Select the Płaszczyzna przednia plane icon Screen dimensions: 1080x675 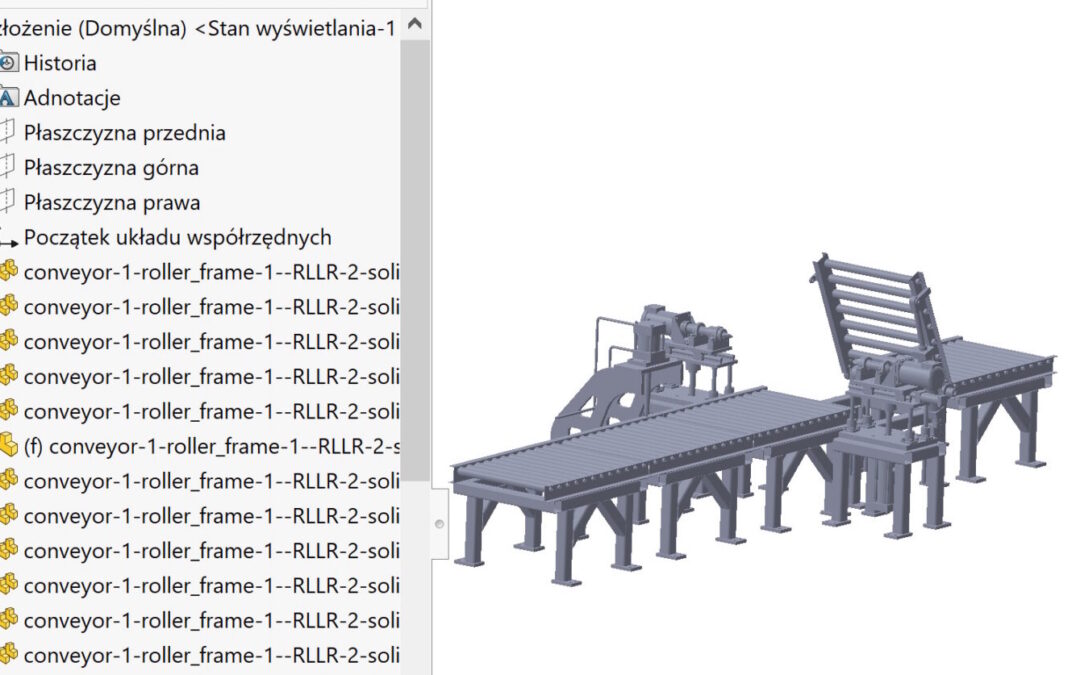coord(9,133)
